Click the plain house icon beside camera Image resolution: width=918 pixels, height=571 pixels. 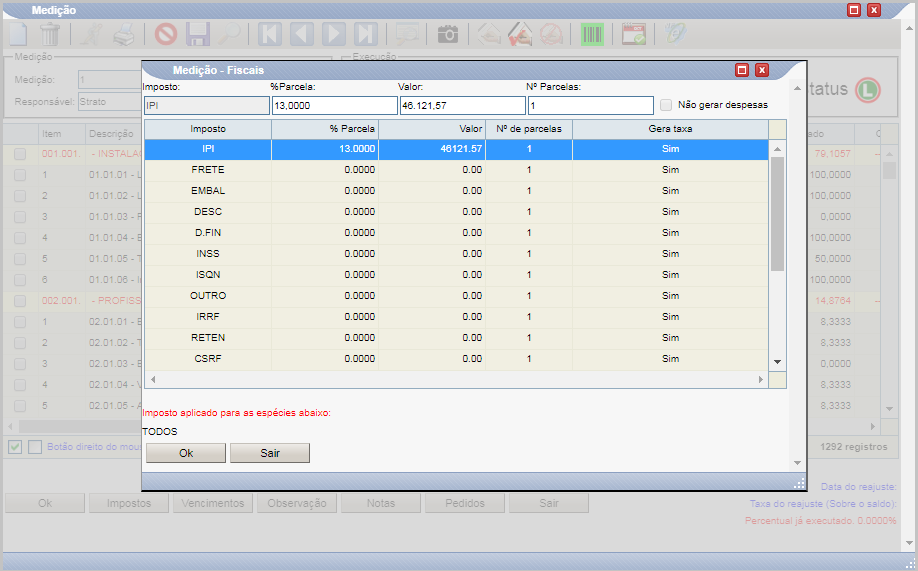click(x=489, y=34)
